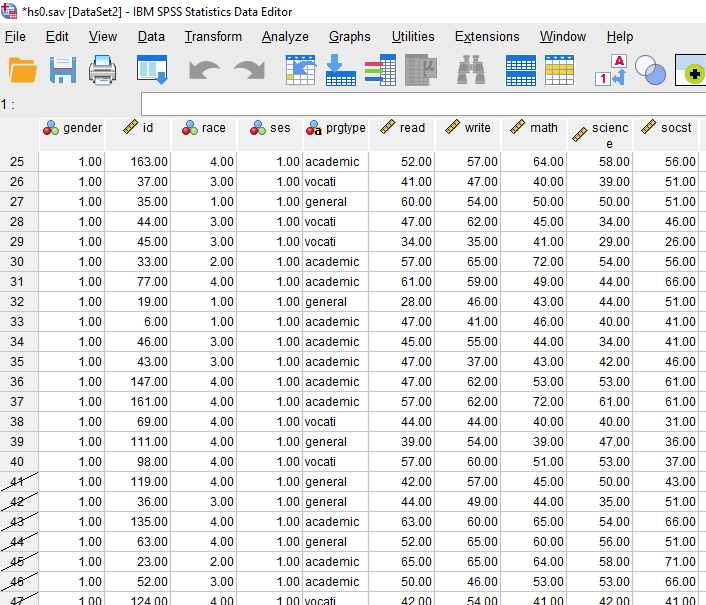Open the Utilities menu
Screen dimensions: 706x605
[x=413, y=36]
